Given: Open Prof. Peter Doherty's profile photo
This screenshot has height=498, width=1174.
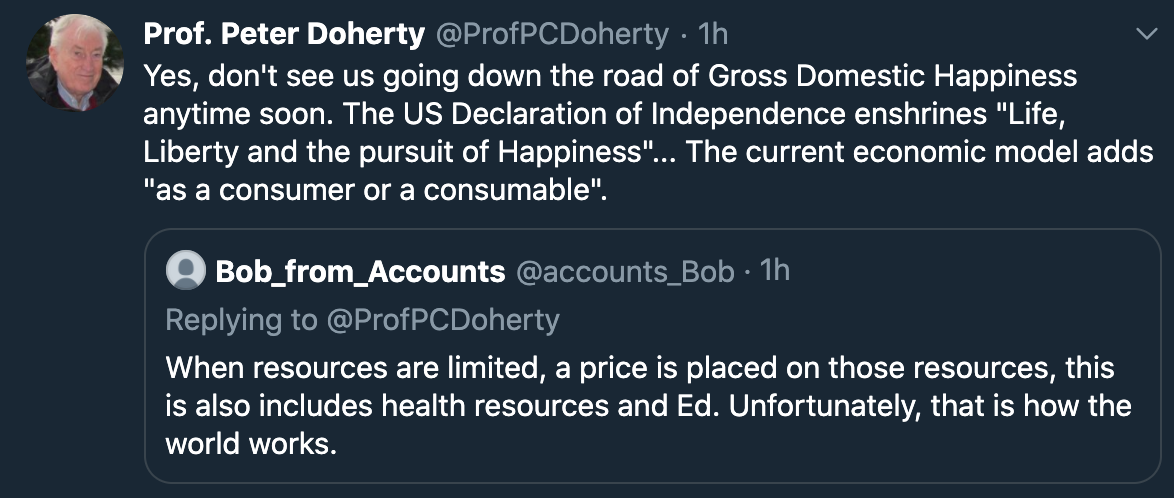Looking at the screenshot, I should coord(68,64).
